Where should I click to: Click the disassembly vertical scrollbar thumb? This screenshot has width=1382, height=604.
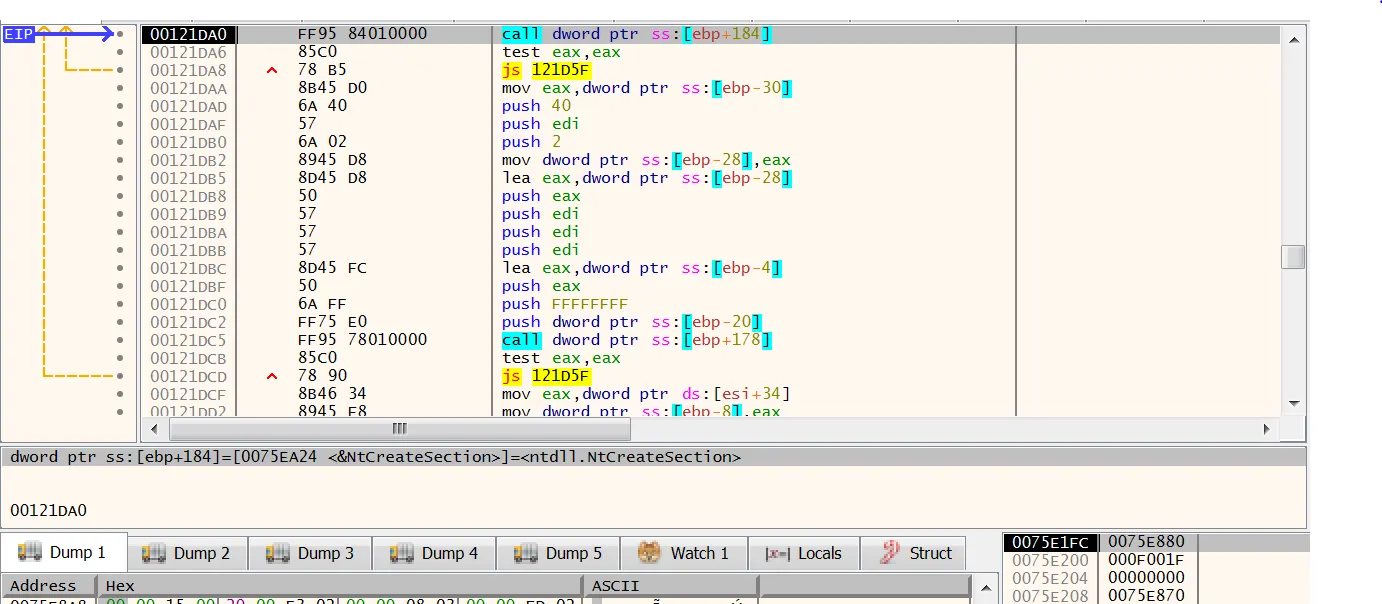point(1294,257)
